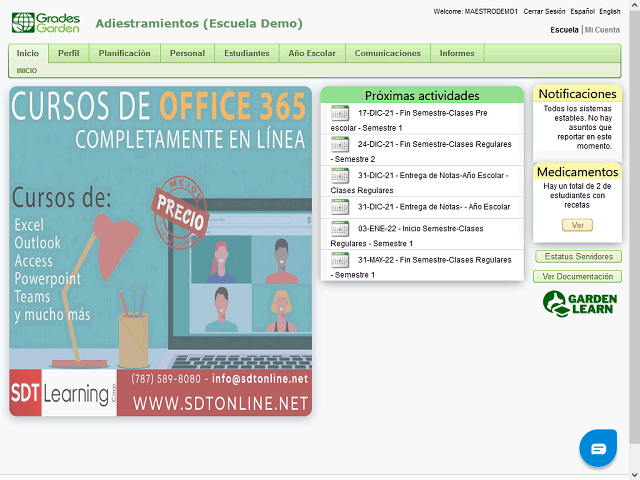This screenshot has height=480, width=640.
Task: Click 31-DIC-21 Entrega de Notas-Año Escolar Clases Regulares text
Action: [419, 183]
